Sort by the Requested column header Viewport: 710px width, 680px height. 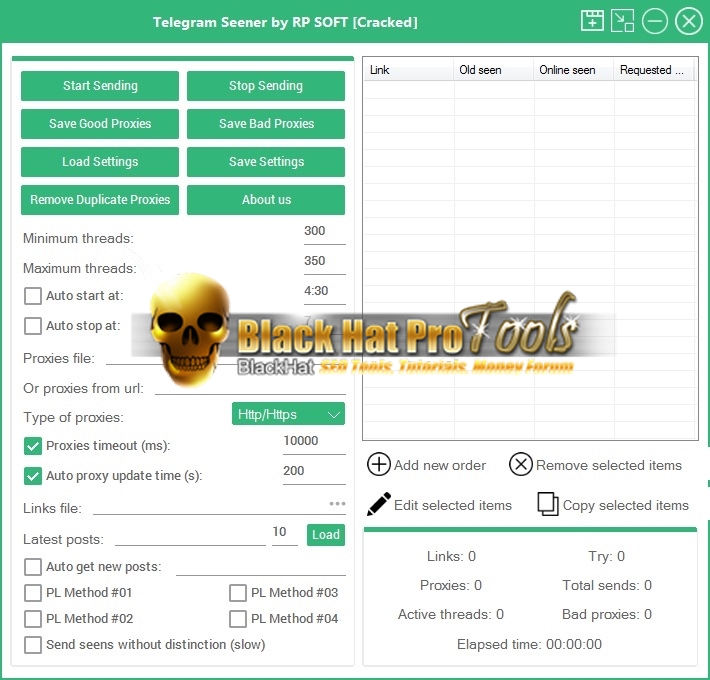653,70
